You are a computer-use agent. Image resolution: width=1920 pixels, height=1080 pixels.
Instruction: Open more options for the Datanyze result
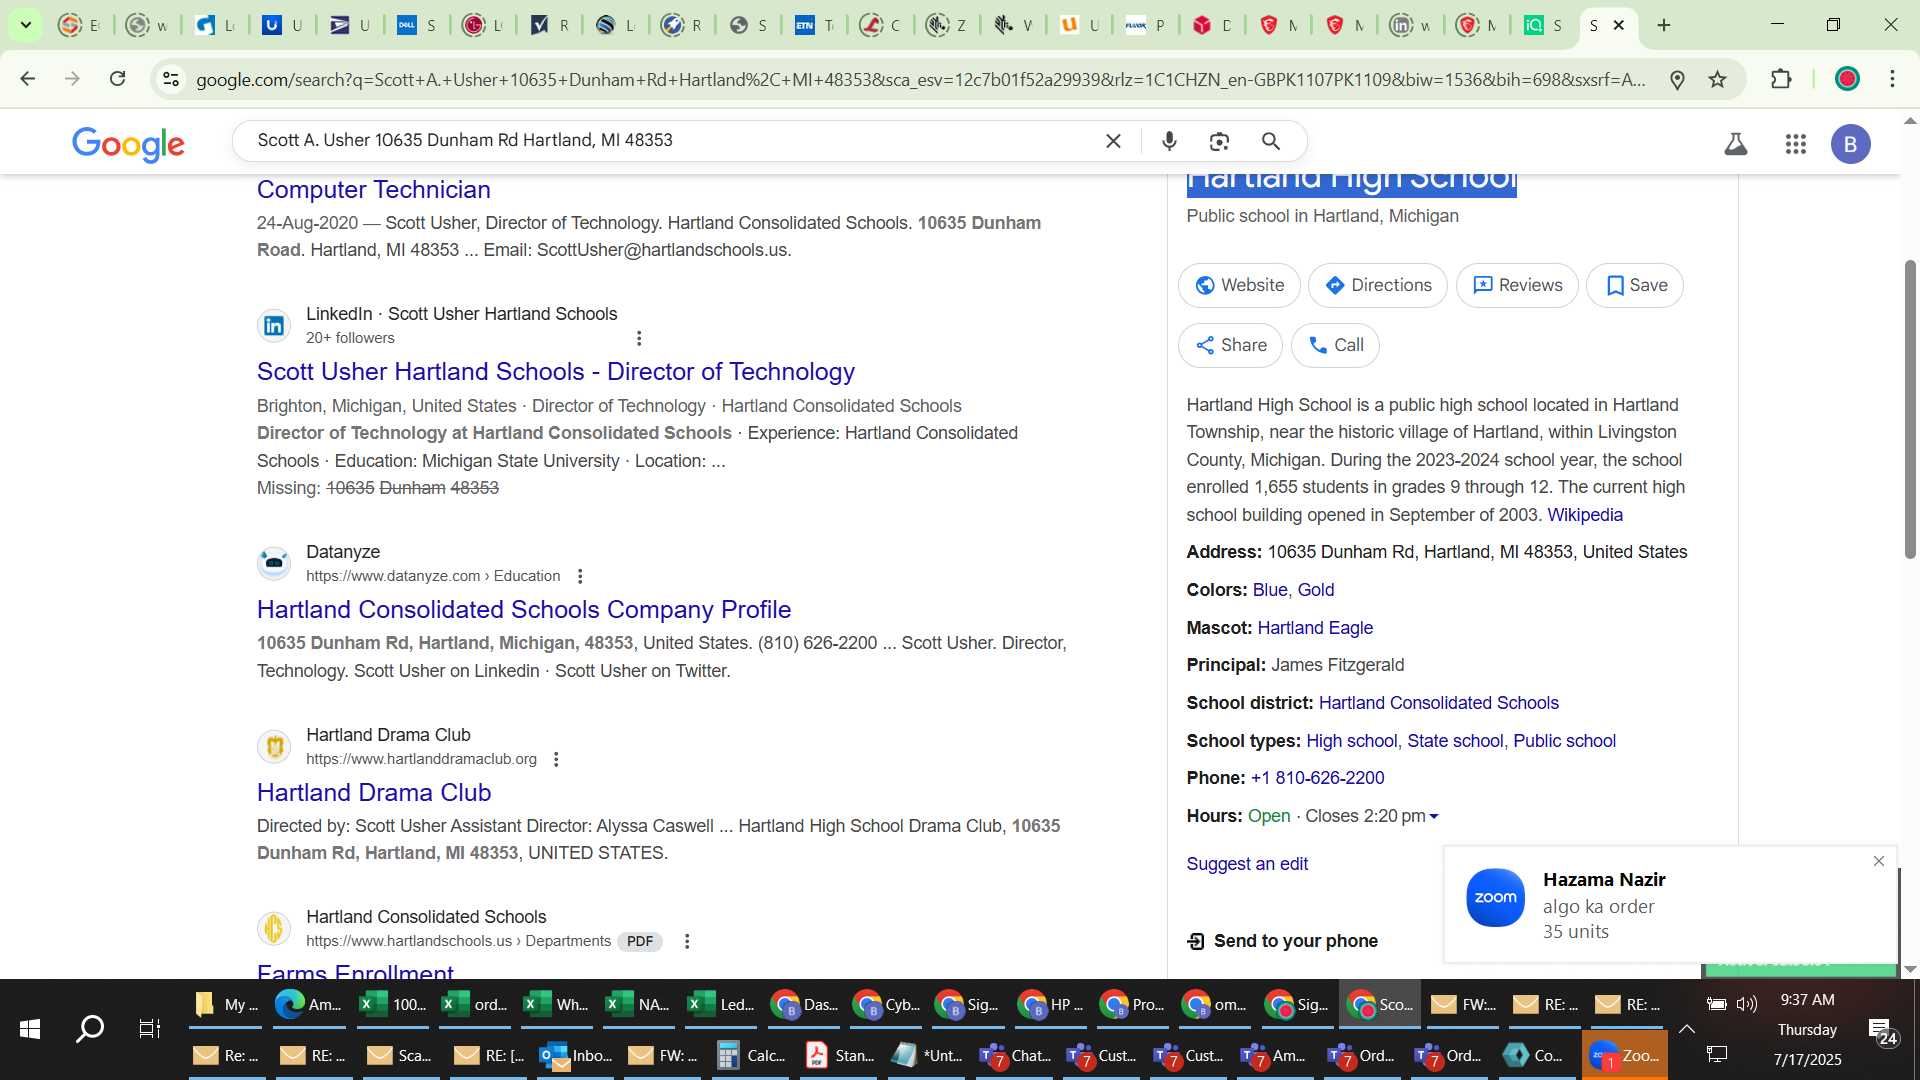(x=580, y=576)
